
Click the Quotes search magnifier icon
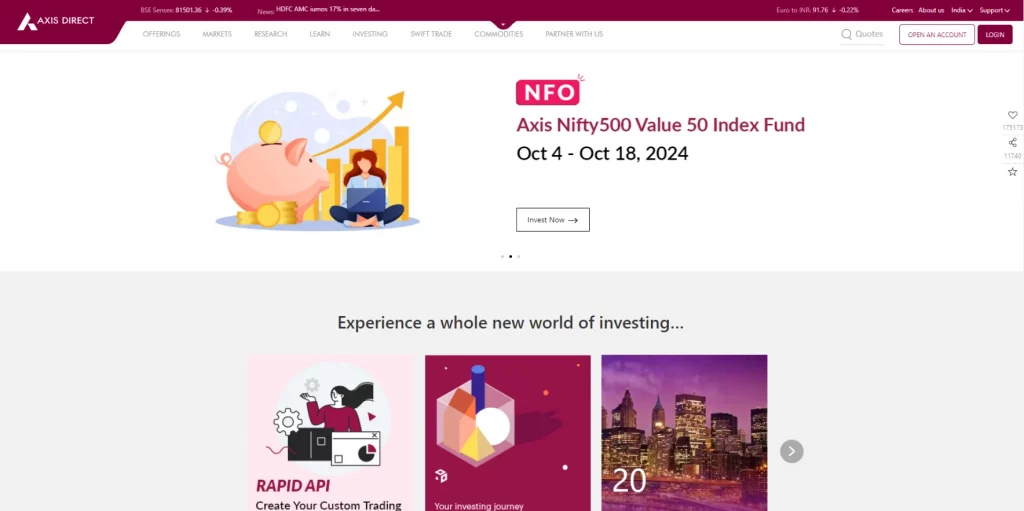[846, 34]
